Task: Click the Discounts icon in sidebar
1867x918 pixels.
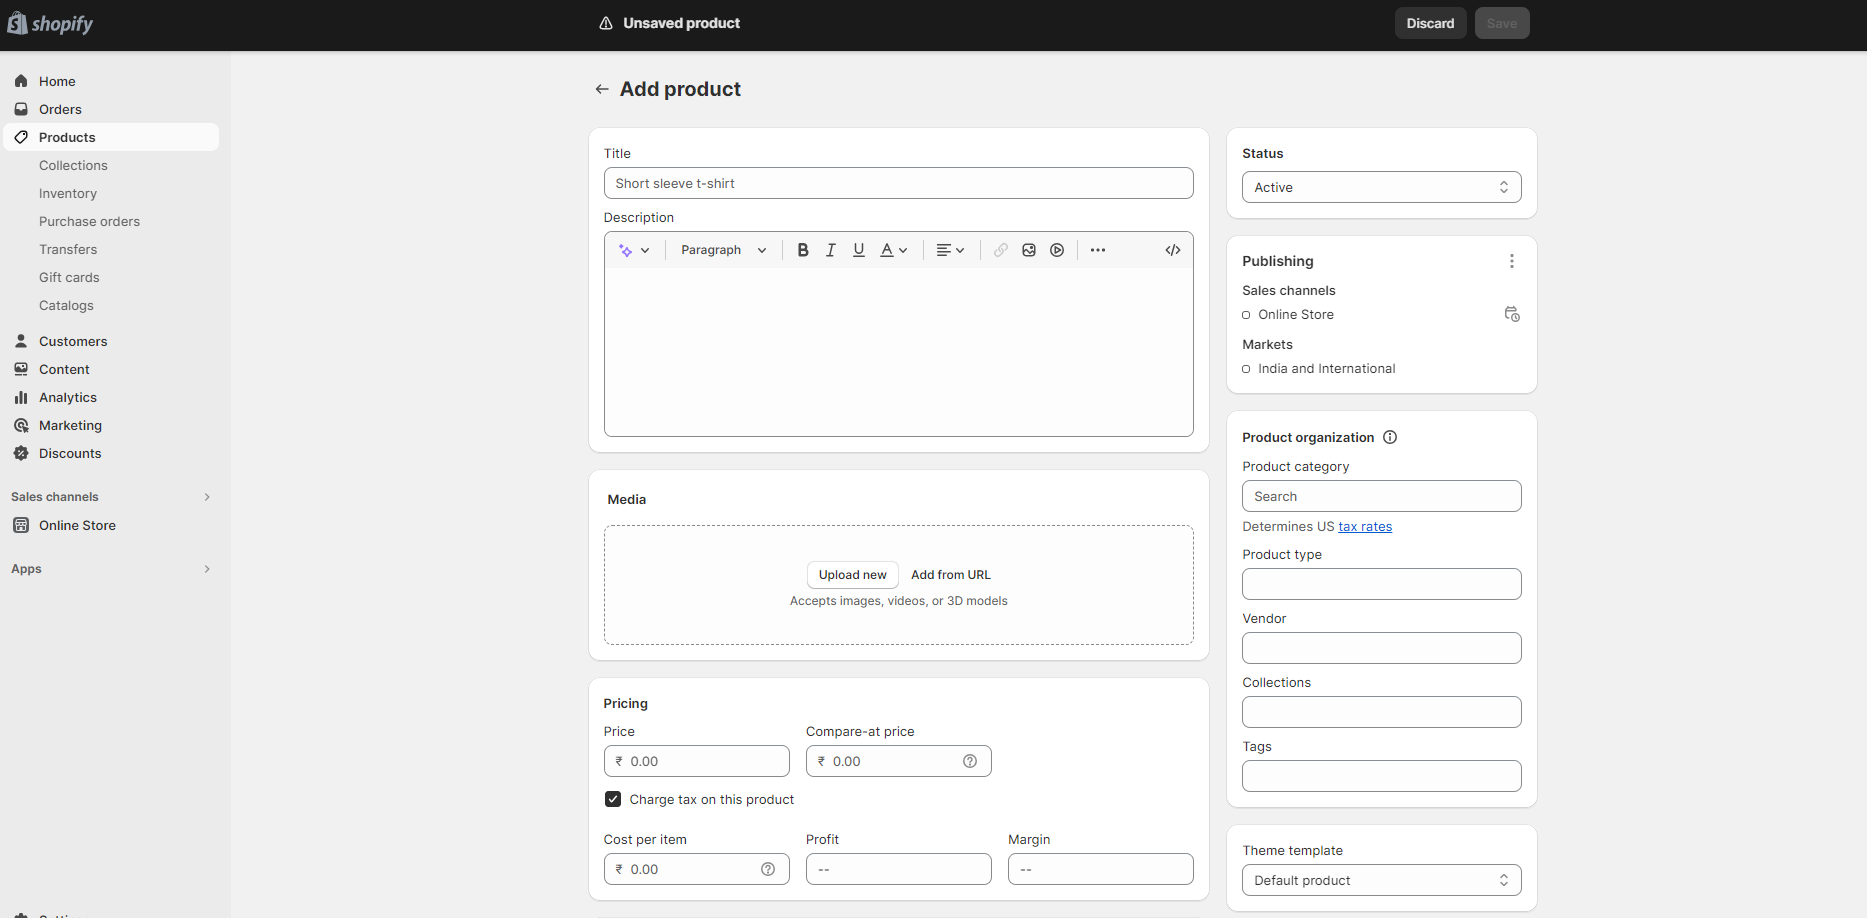Action: click(x=21, y=453)
